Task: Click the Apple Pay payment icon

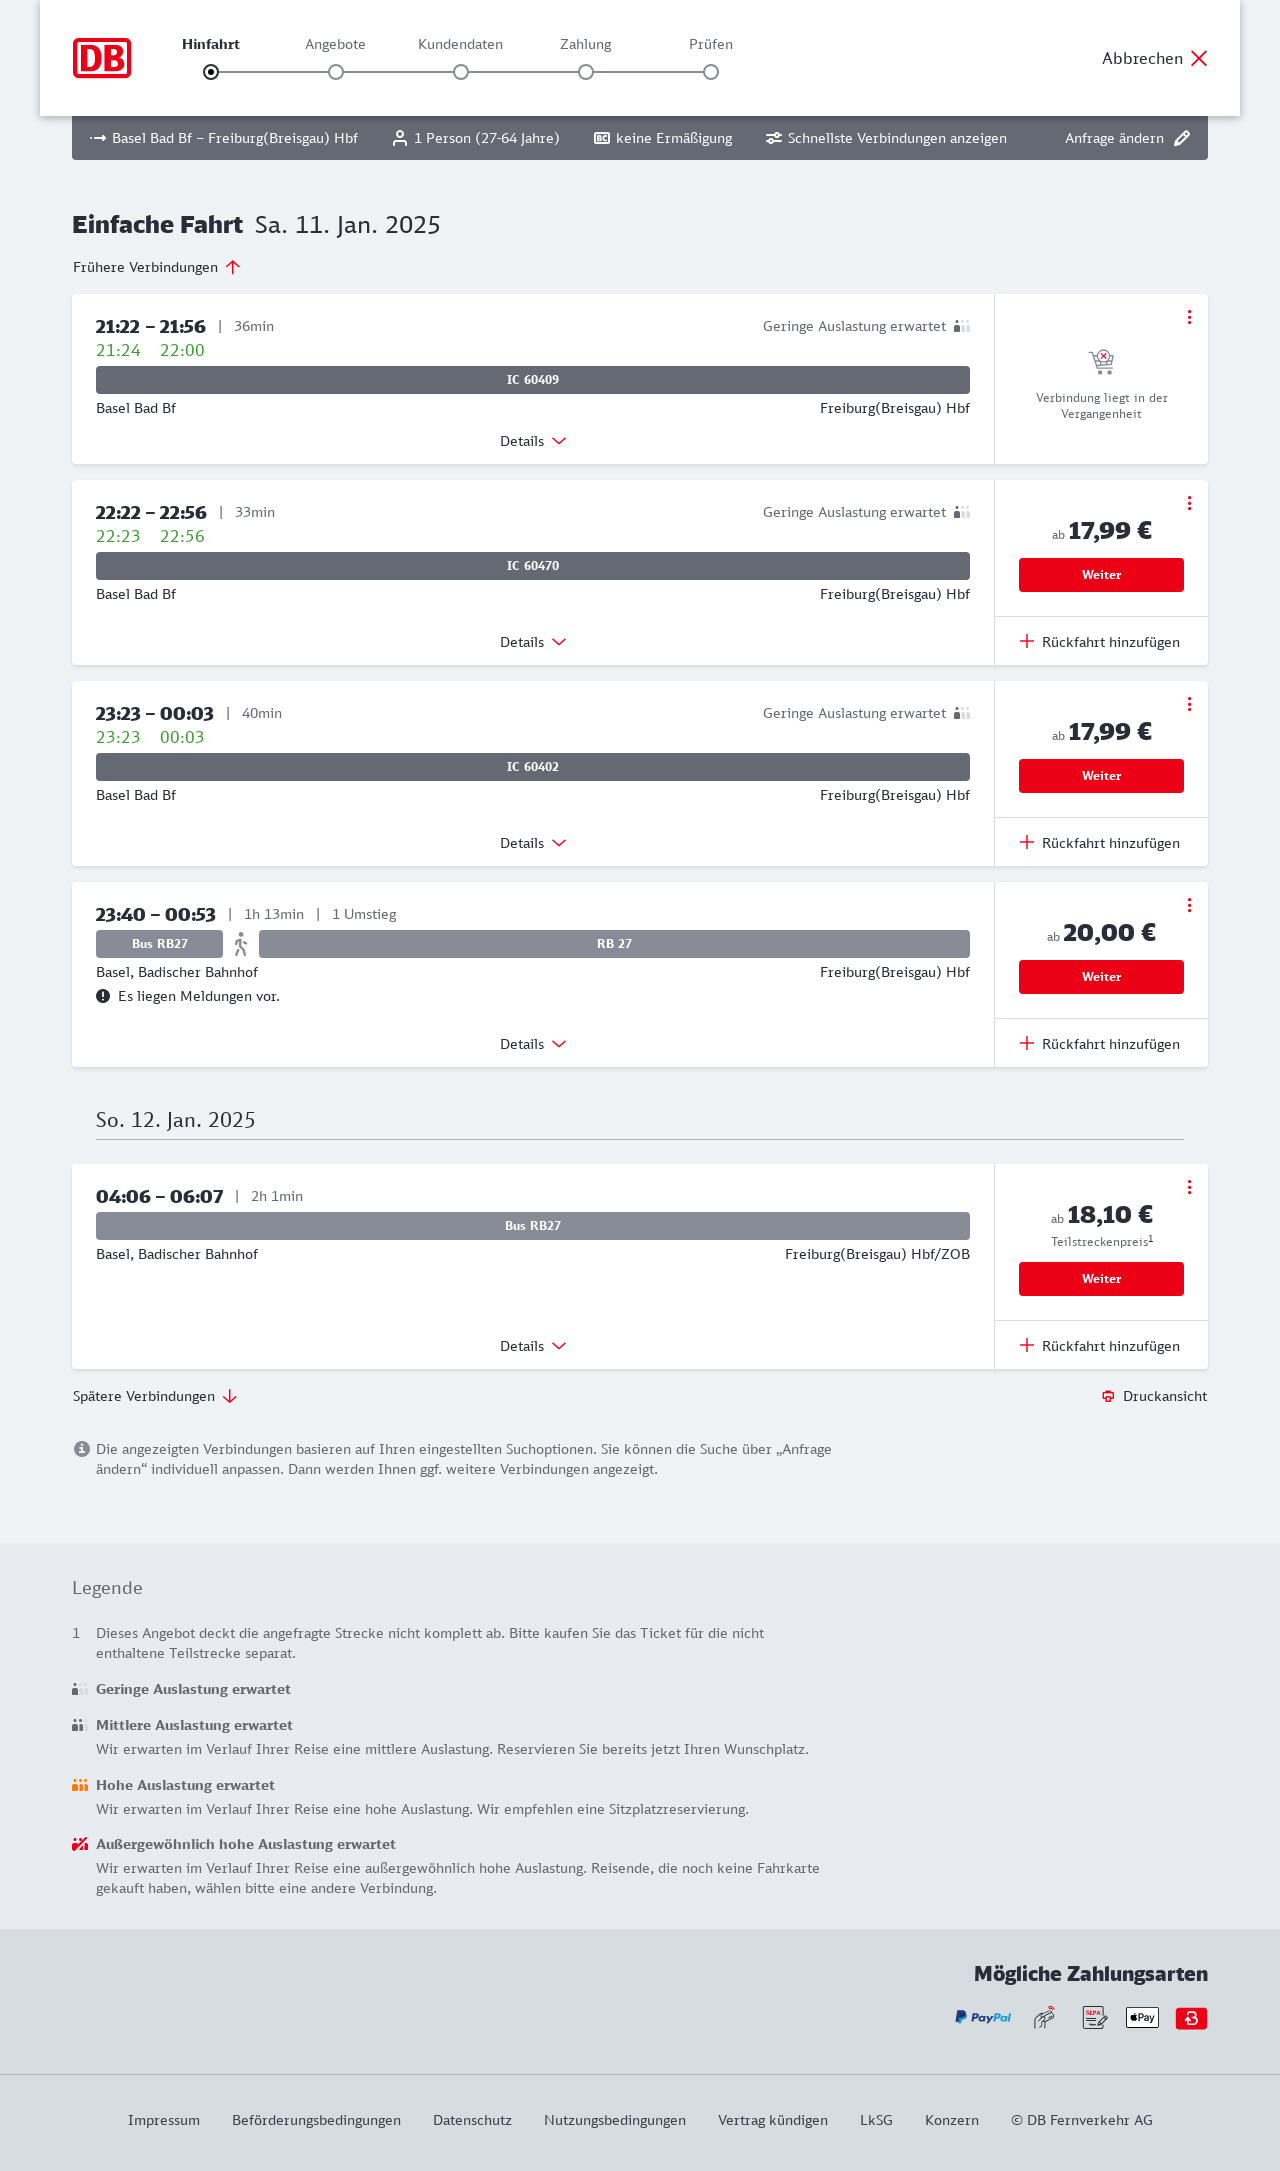Action: pyautogui.click(x=1142, y=2018)
